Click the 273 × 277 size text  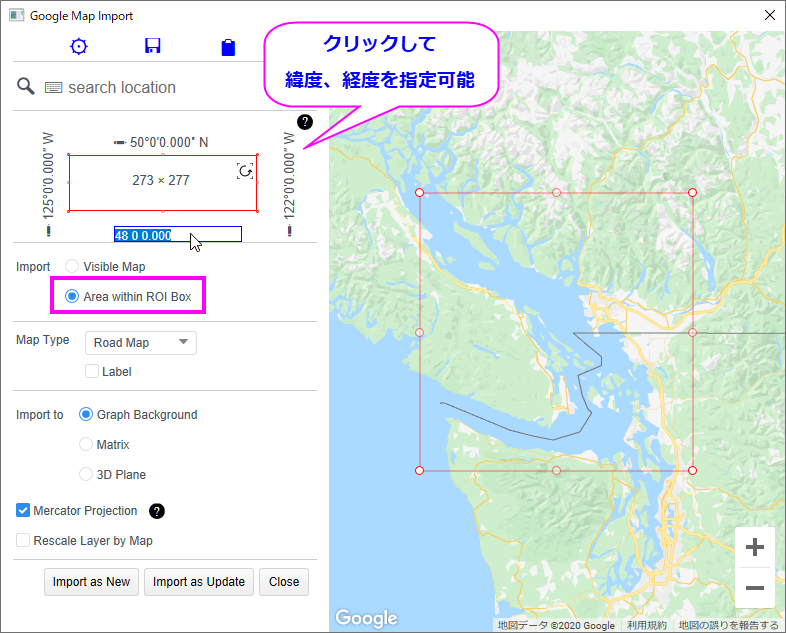tap(161, 180)
